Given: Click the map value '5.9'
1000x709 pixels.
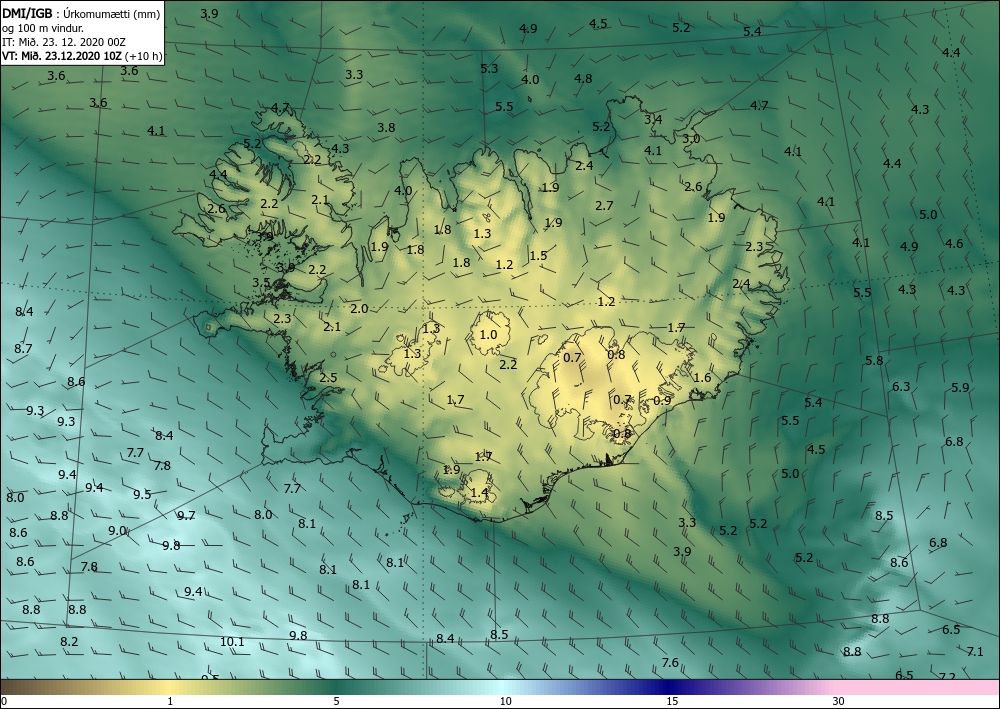Looking at the screenshot, I should point(960,388).
